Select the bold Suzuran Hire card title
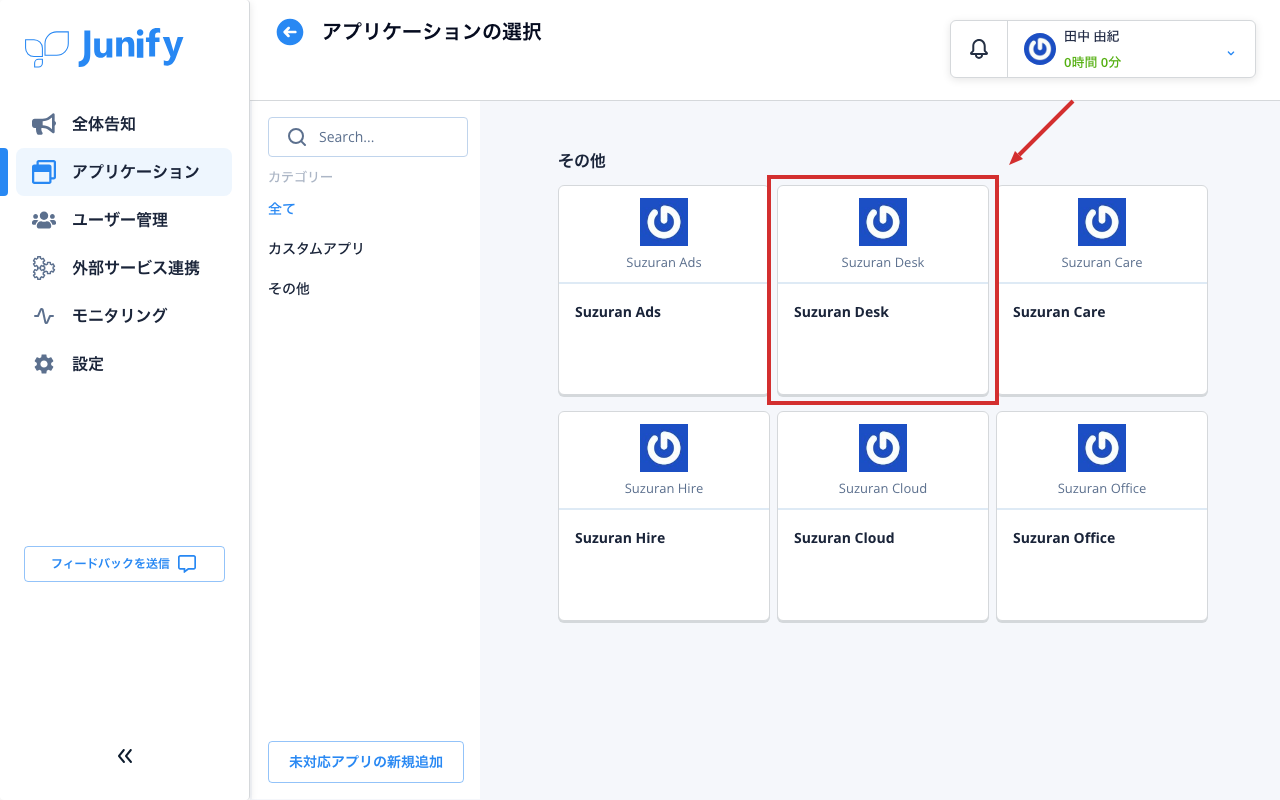The width and height of the screenshot is (1280, 800). (620, 538)
